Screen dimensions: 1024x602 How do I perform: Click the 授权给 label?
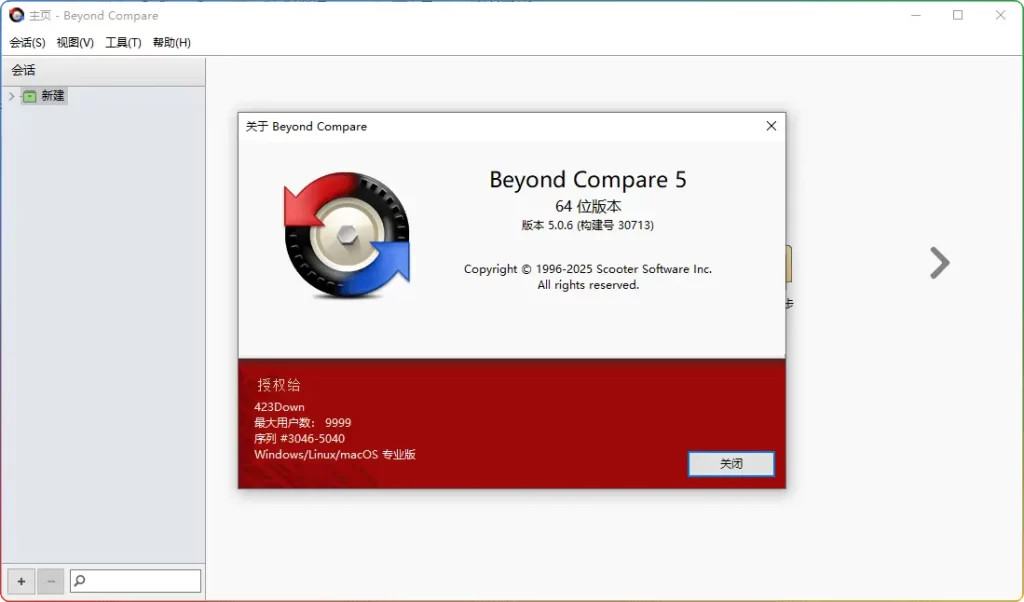coord(279,385)
